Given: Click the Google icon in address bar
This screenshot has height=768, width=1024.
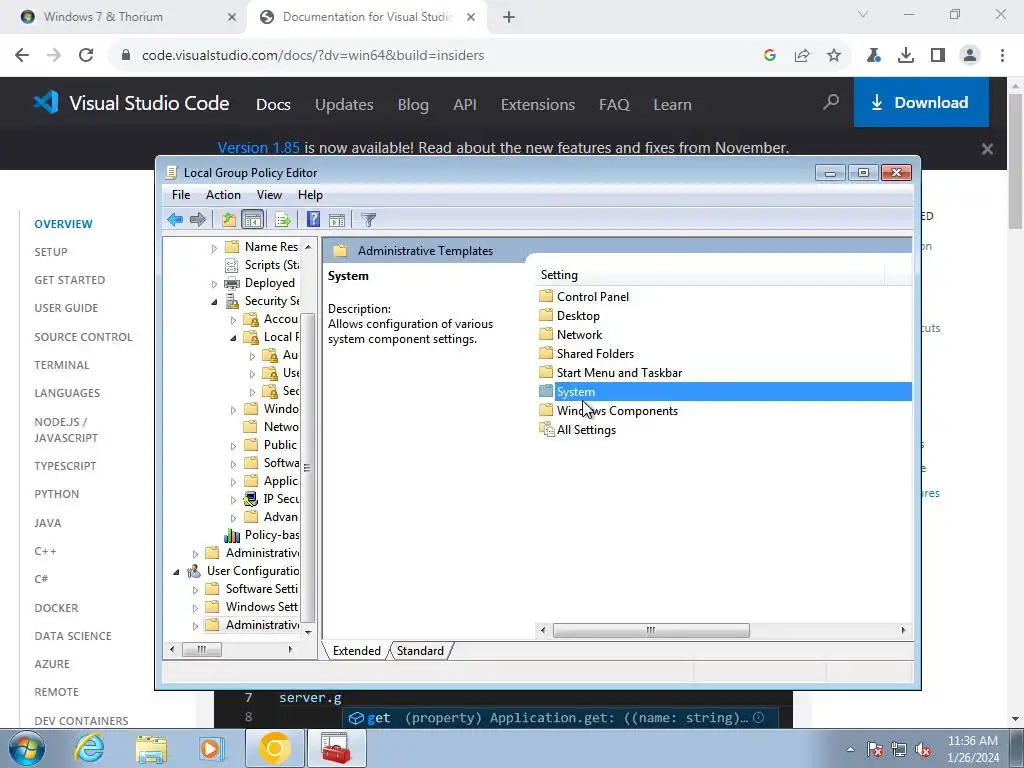Looking at the screenshot, I should [x=770, y=56].
